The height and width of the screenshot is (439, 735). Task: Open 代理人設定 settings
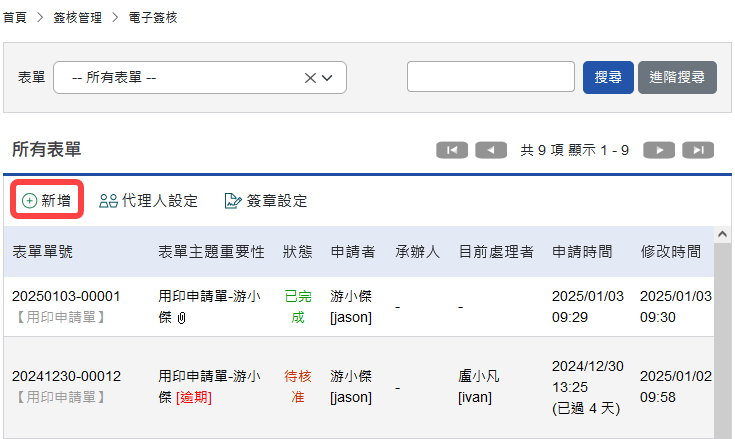(148, 201)
